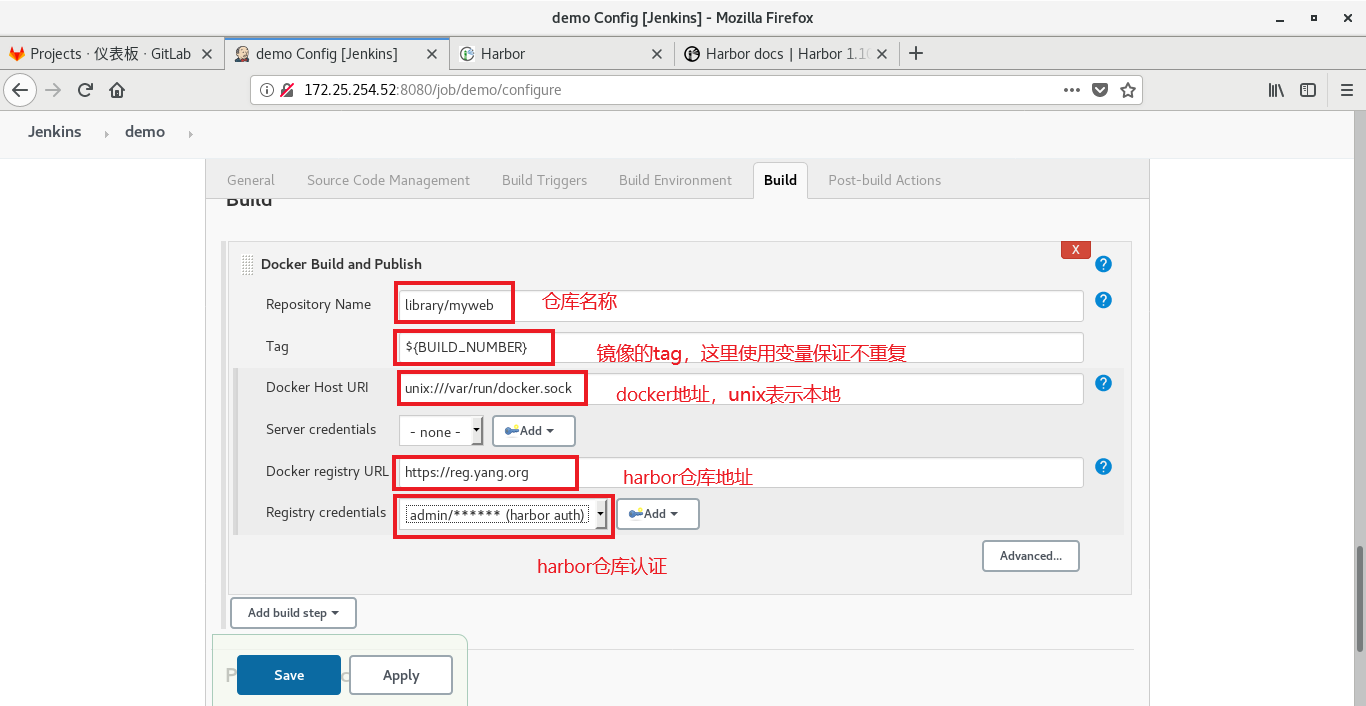
Task: Open Registry credentials dropdown
Action: pos(504,514)
